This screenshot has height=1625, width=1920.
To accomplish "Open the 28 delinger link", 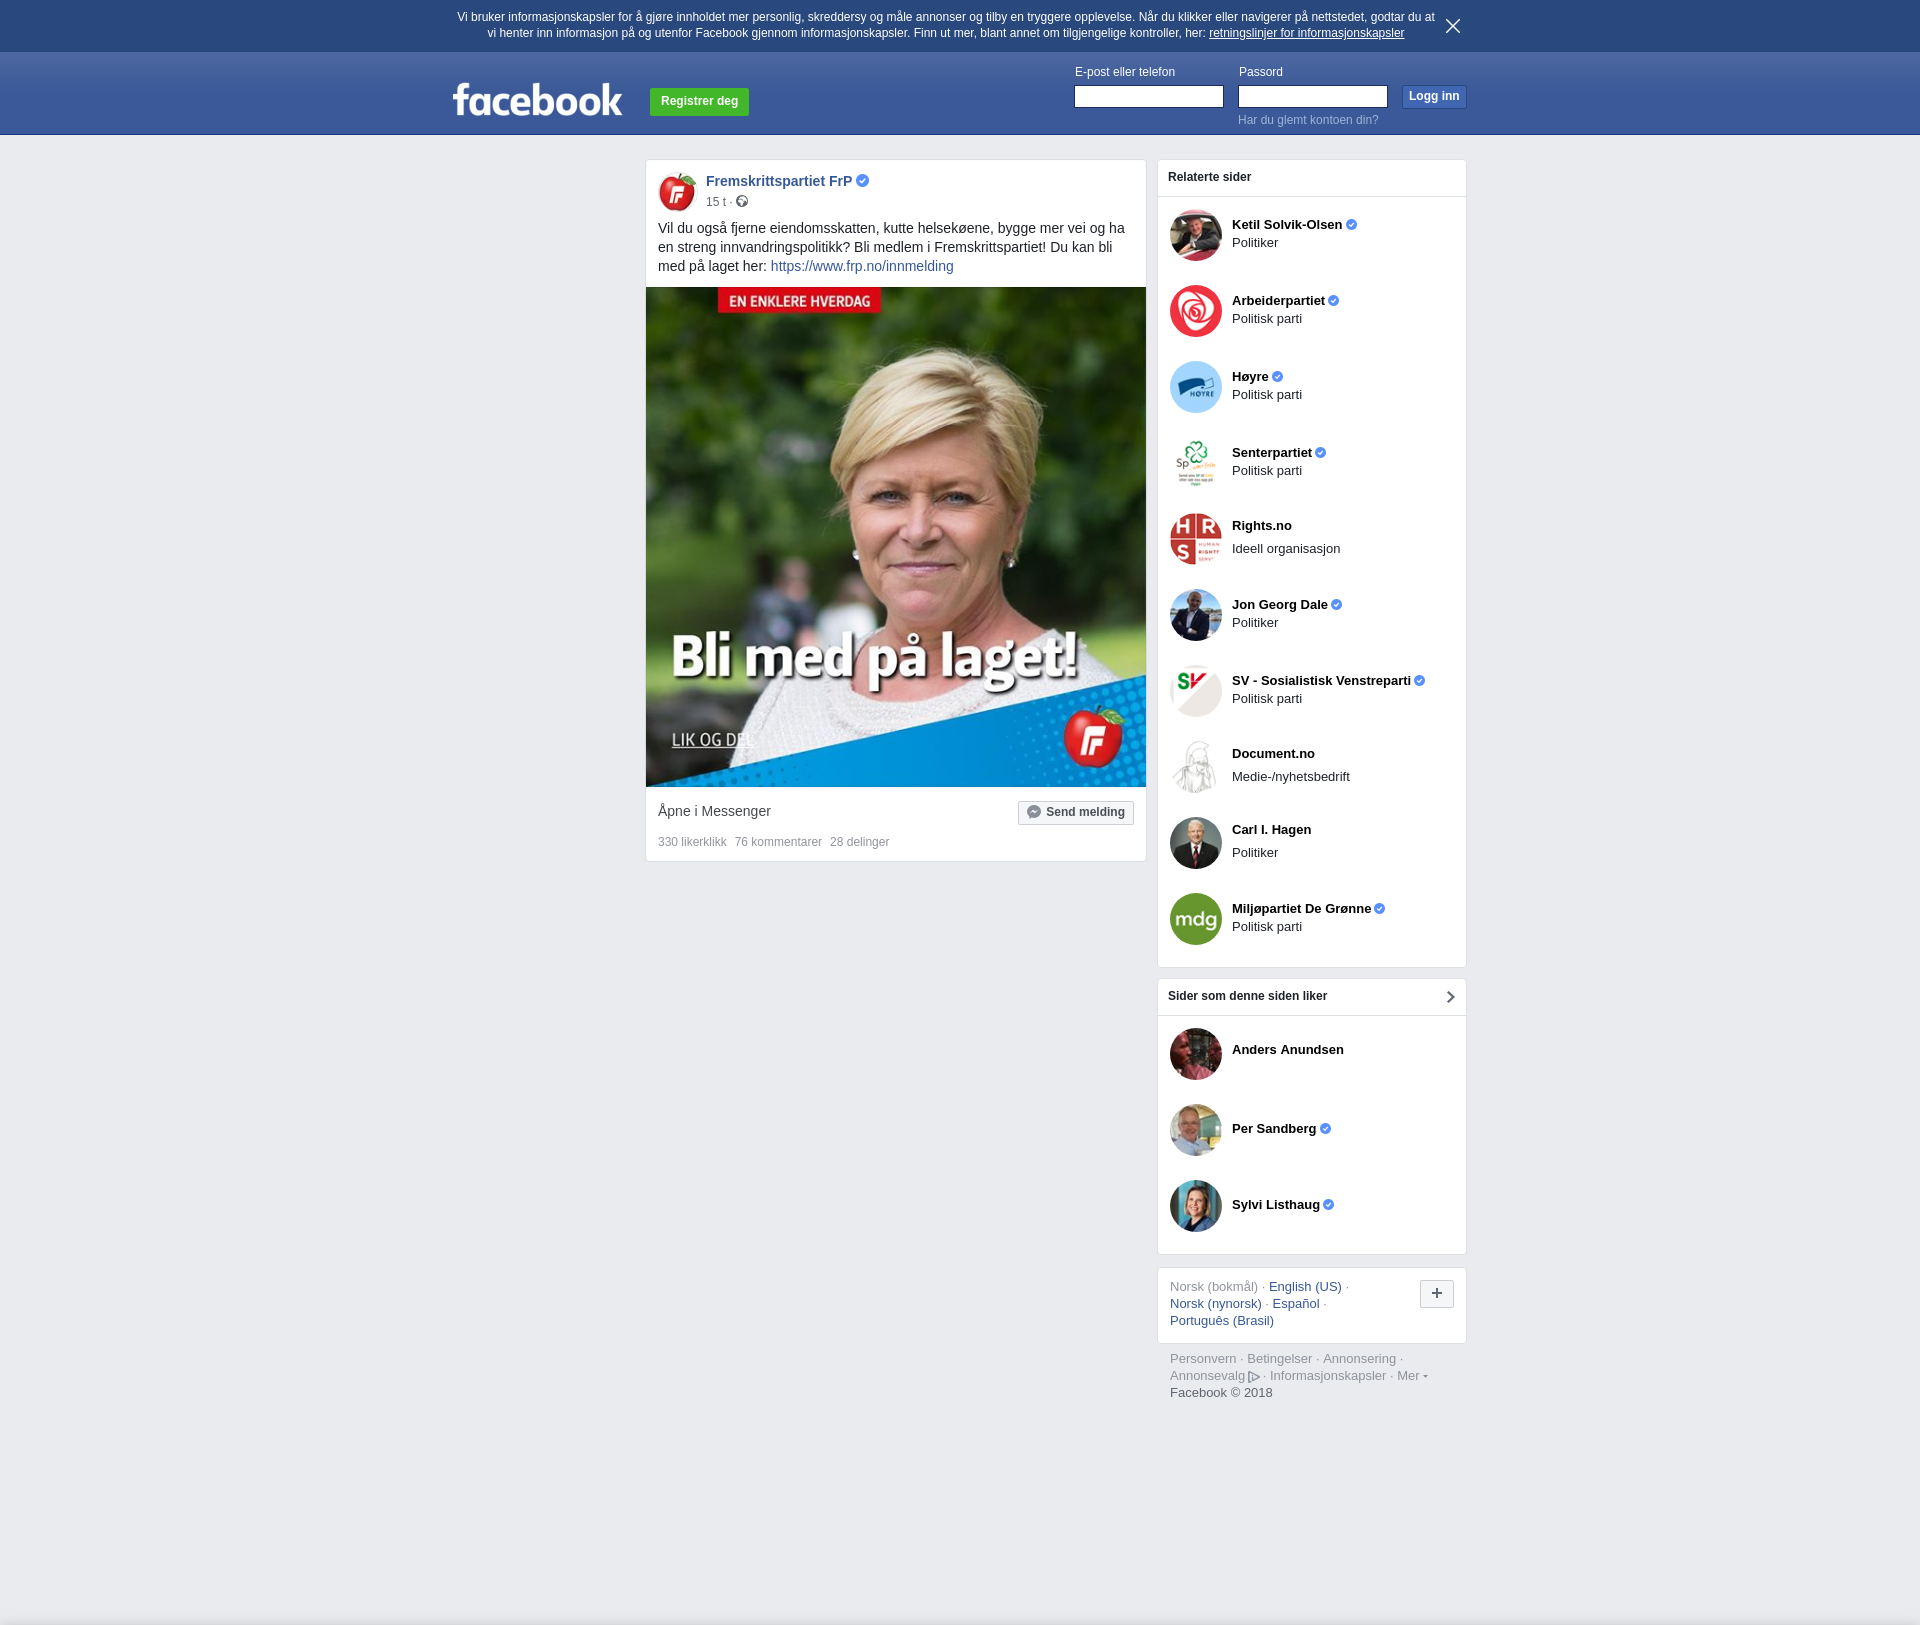I will tap(859, 842).
